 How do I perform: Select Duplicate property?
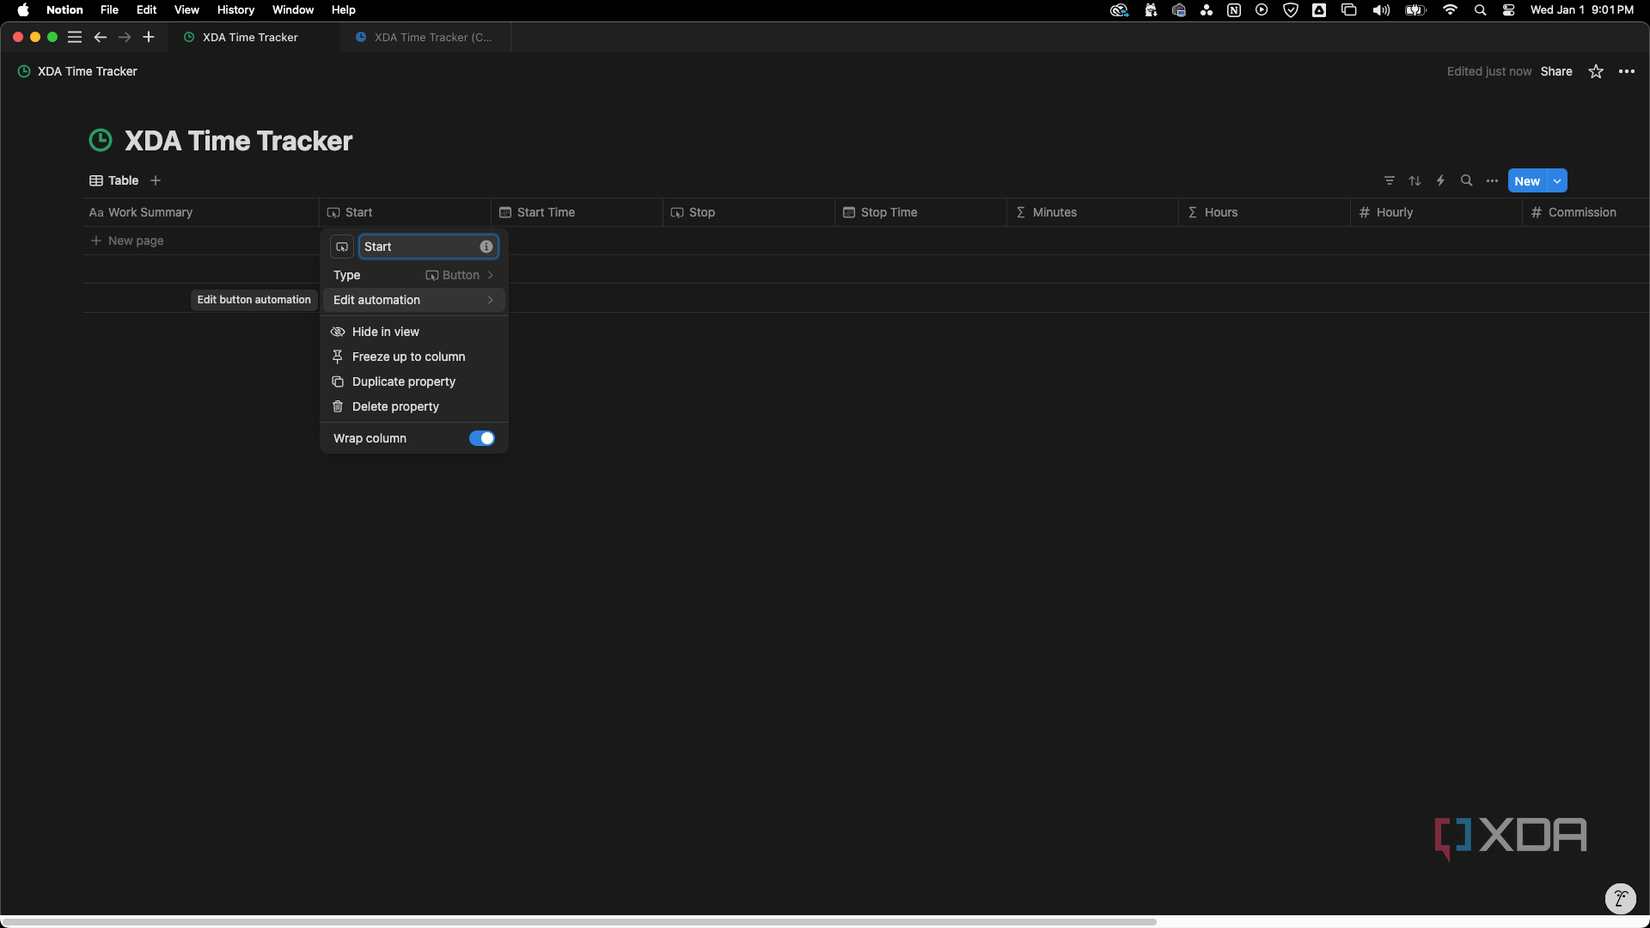(413, 382)
